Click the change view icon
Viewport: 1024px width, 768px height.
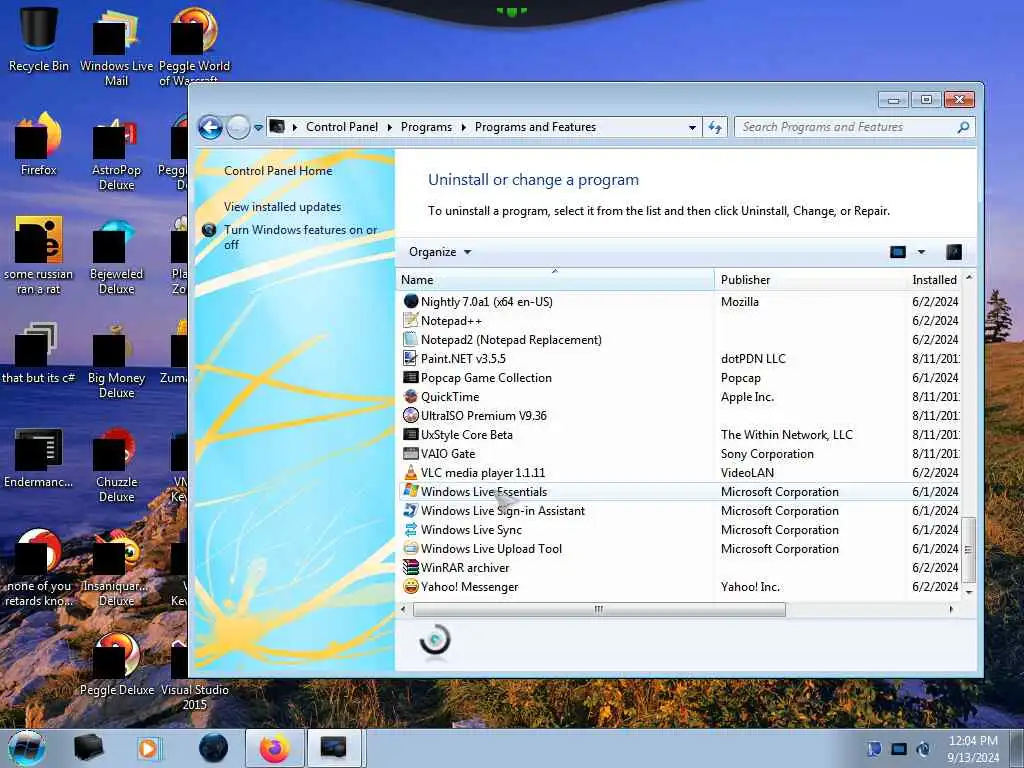tap(898, 252)
